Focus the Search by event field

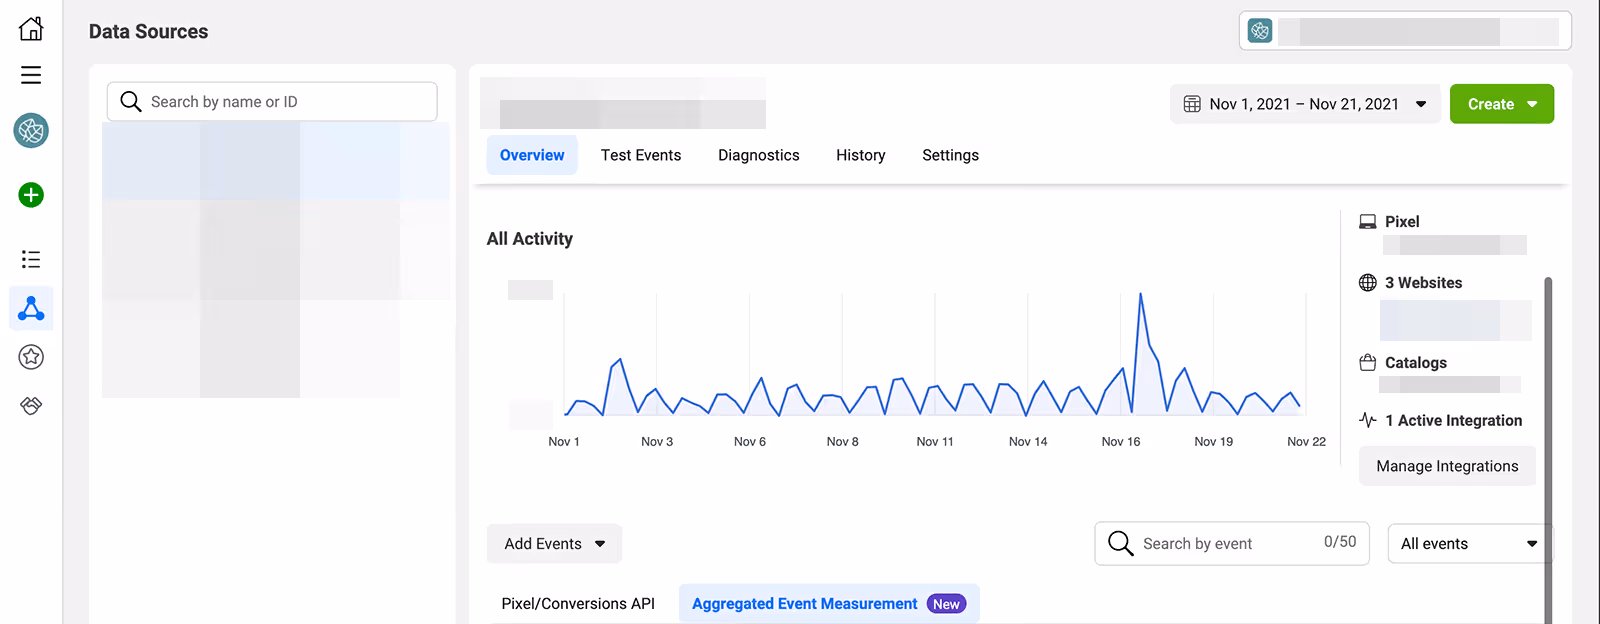point(1232,544)
